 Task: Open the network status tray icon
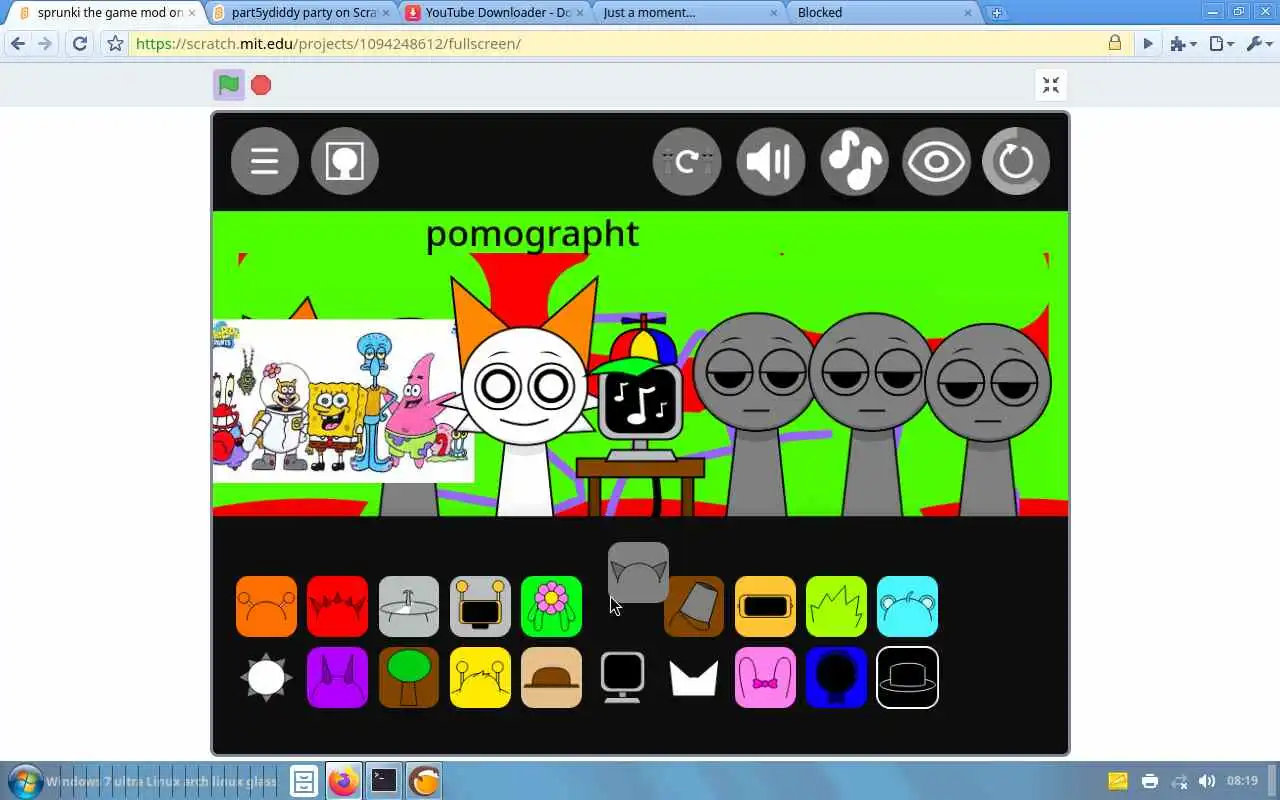[x=1180, y=781]
